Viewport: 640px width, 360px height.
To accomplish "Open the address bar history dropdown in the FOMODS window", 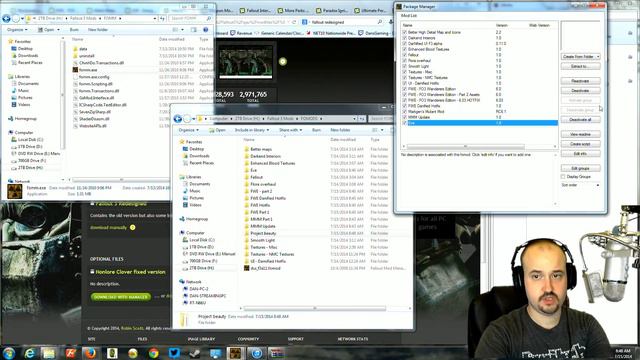I will pos(354,119).
